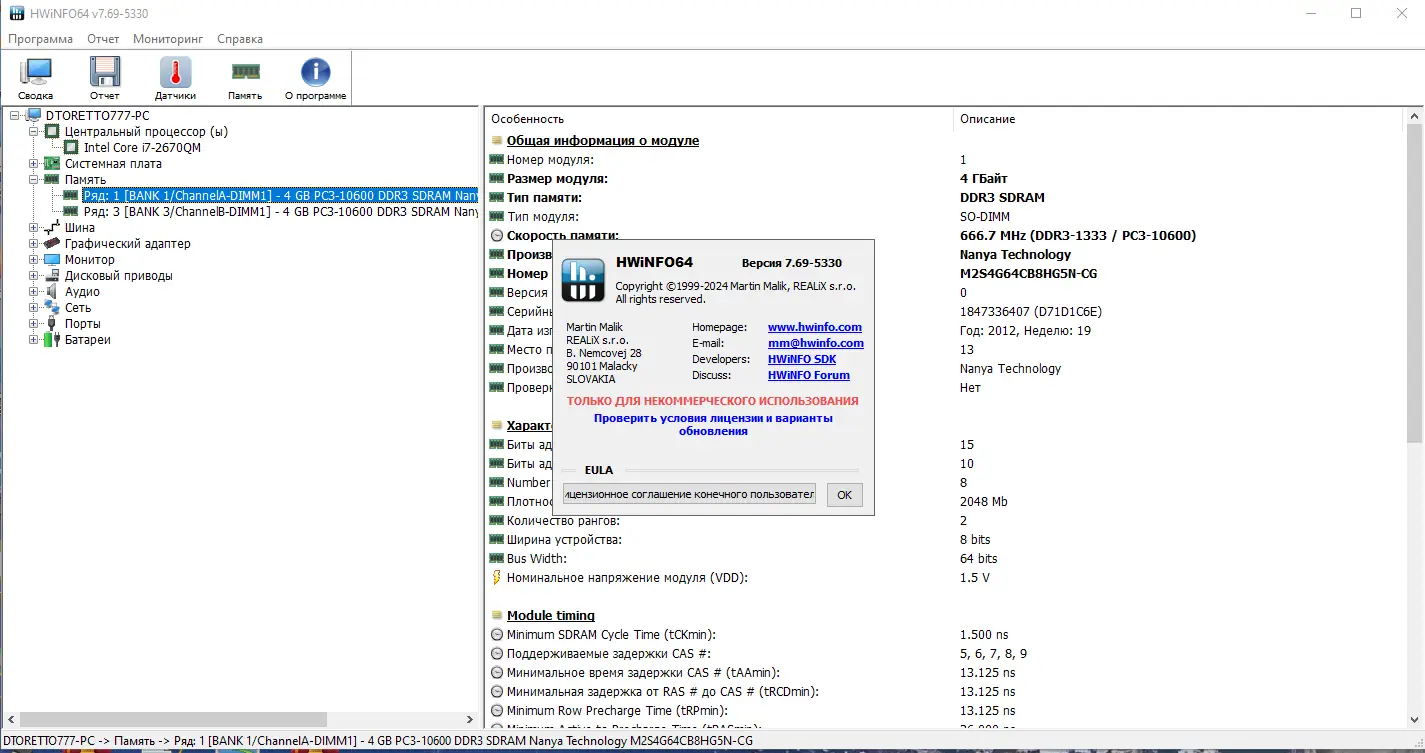This screenshot has height=753, width=1425.
Task: Click the HWiNFO64 logo in About dialog
Action: coord(583,279)
